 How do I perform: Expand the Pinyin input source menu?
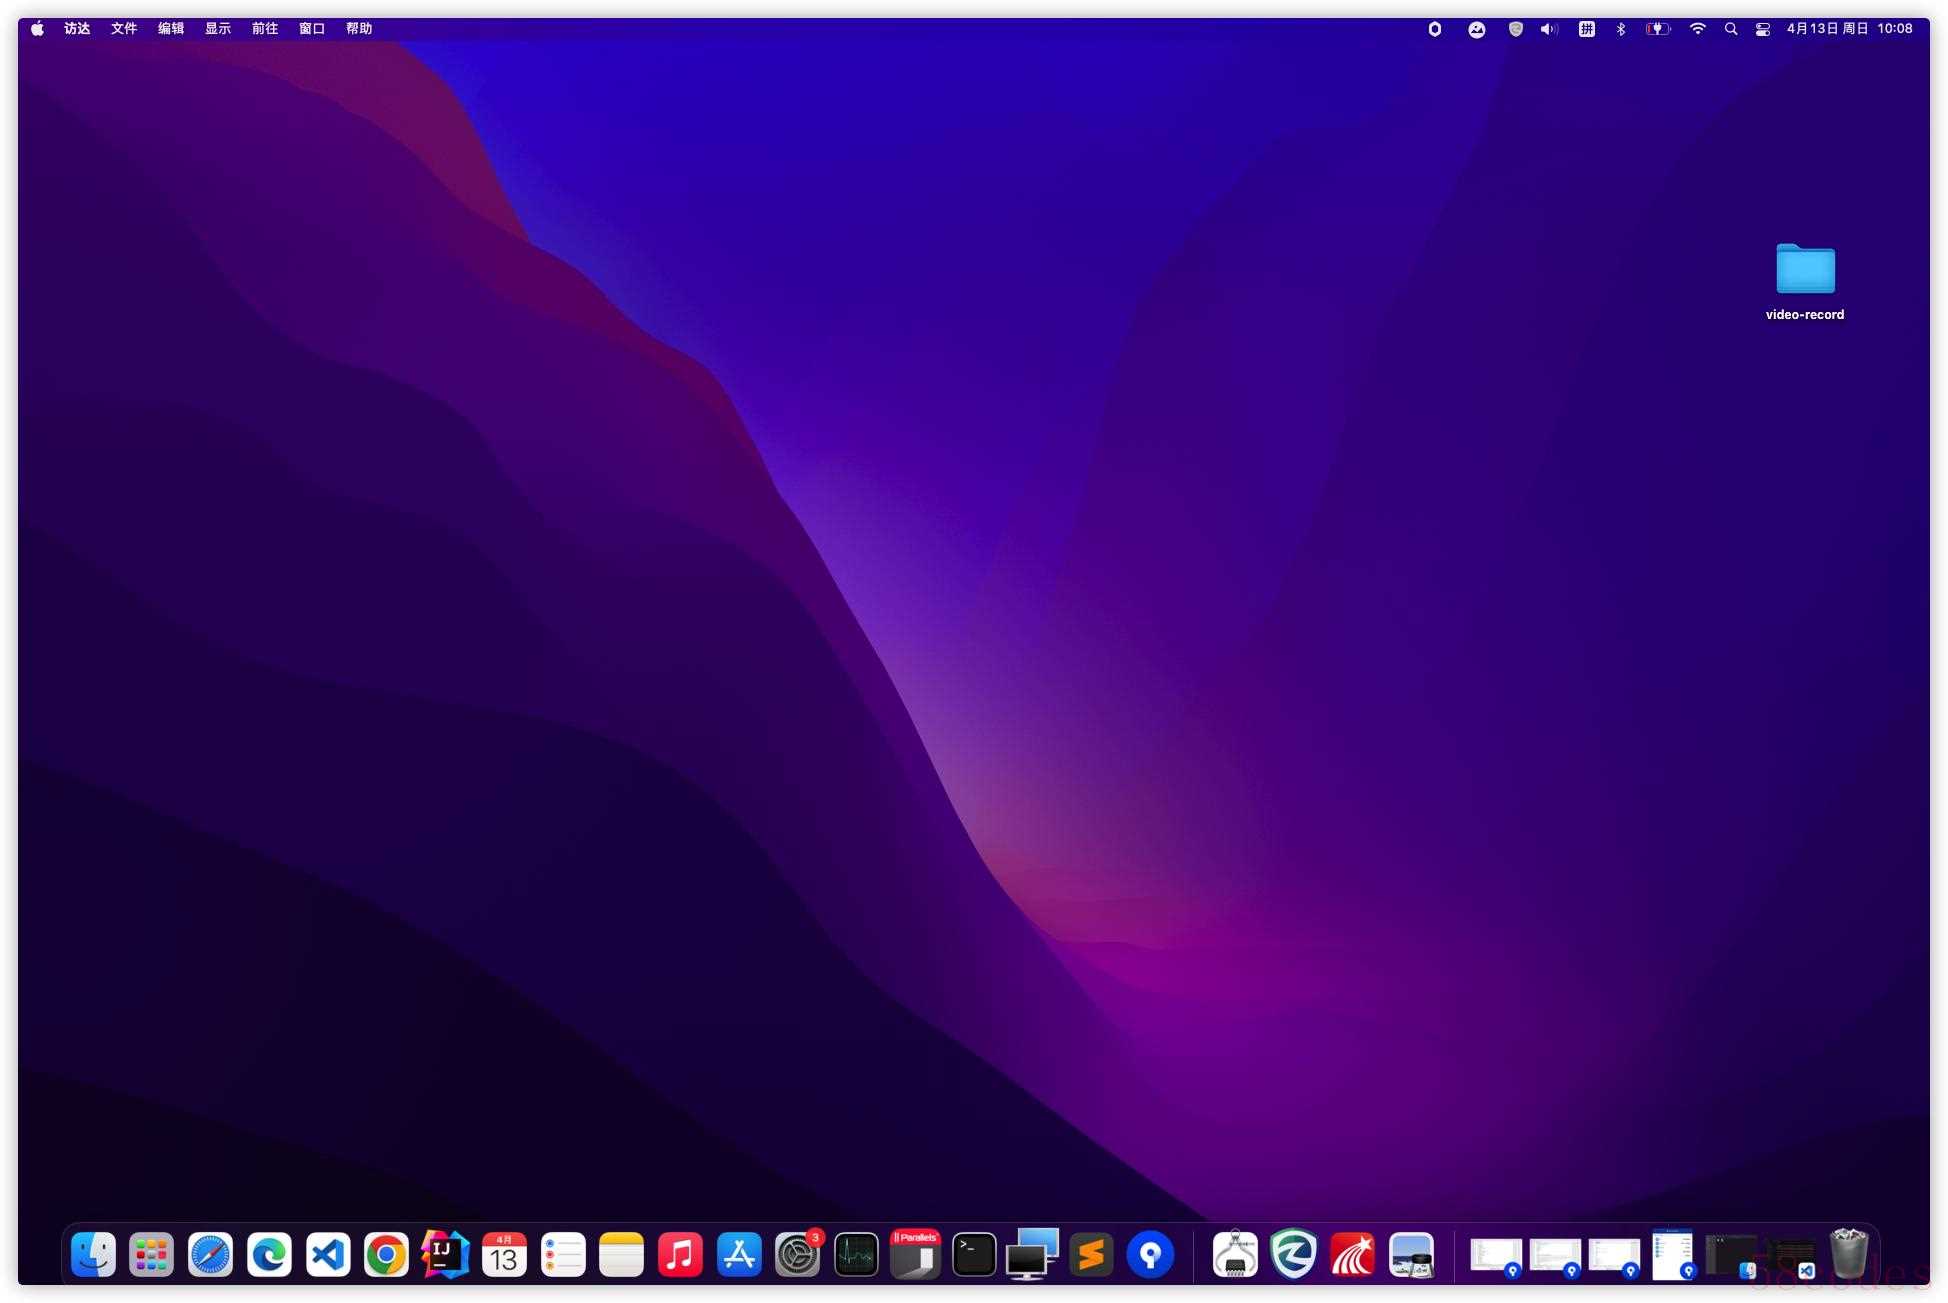point(1586,29)
